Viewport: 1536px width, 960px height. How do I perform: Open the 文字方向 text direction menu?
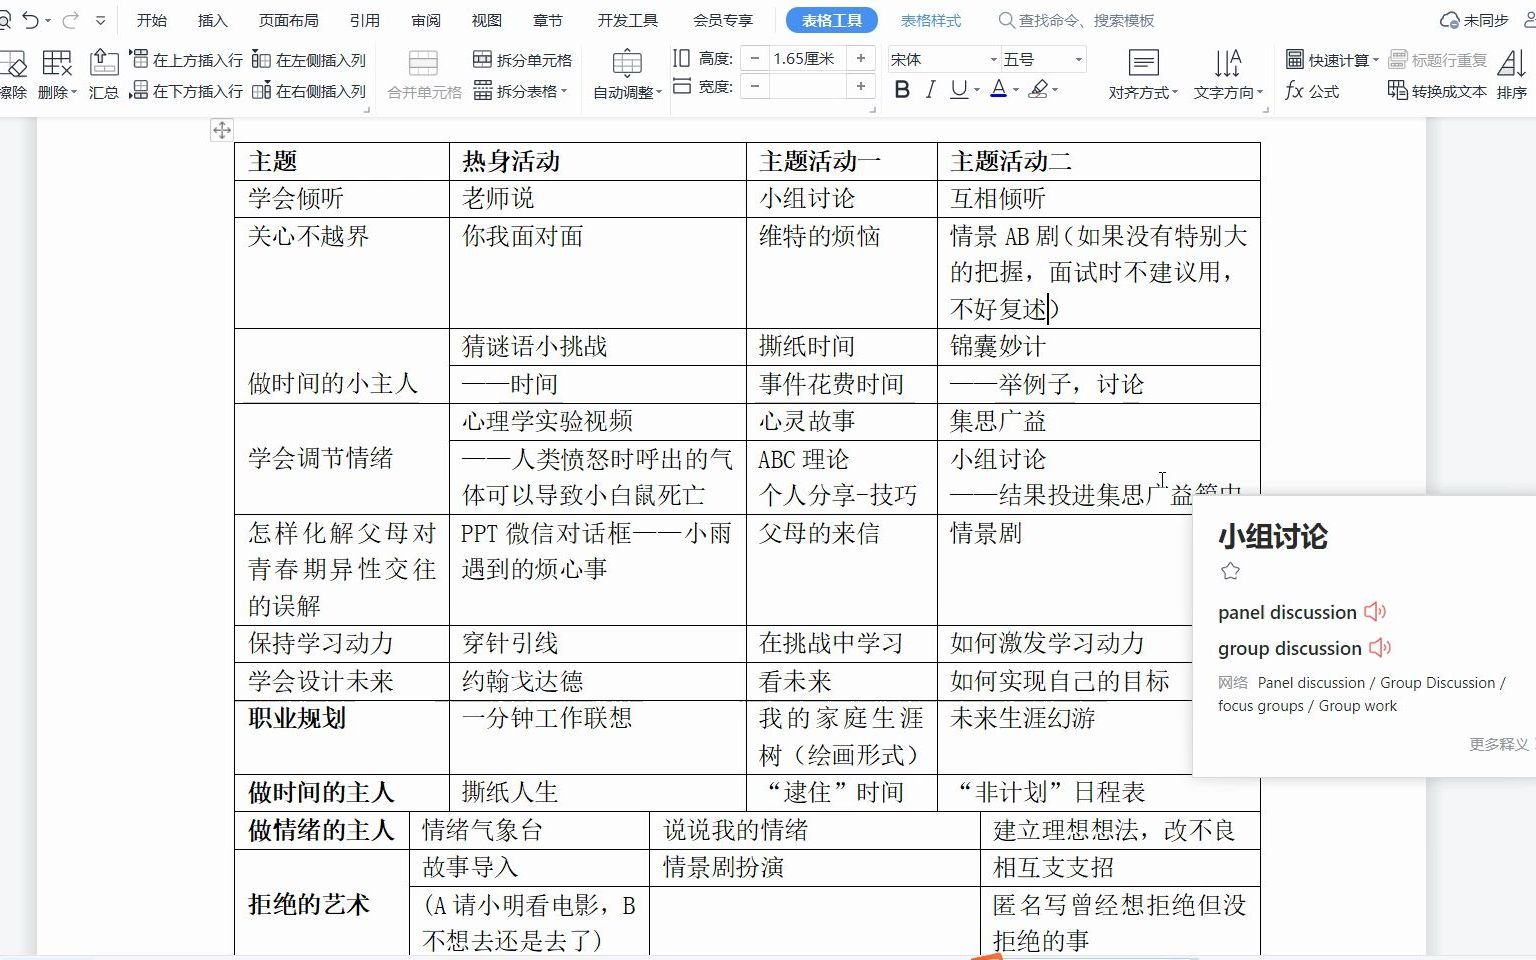pos(1228,75)
